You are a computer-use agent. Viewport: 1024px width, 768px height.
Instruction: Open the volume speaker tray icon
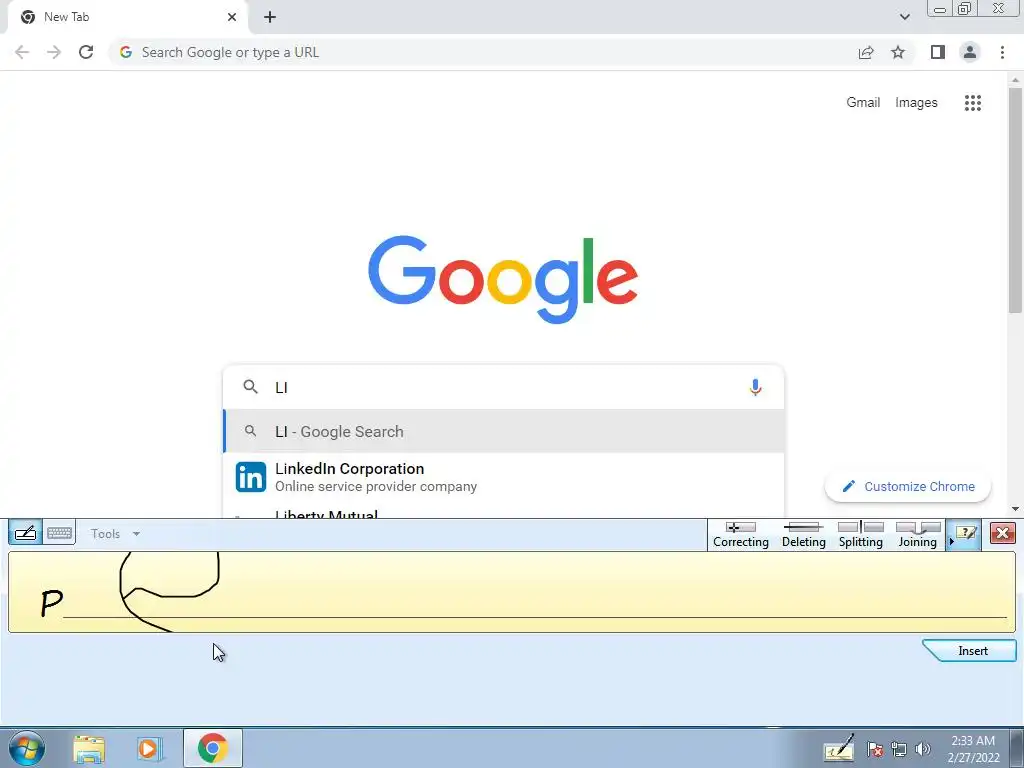[923, 749]
